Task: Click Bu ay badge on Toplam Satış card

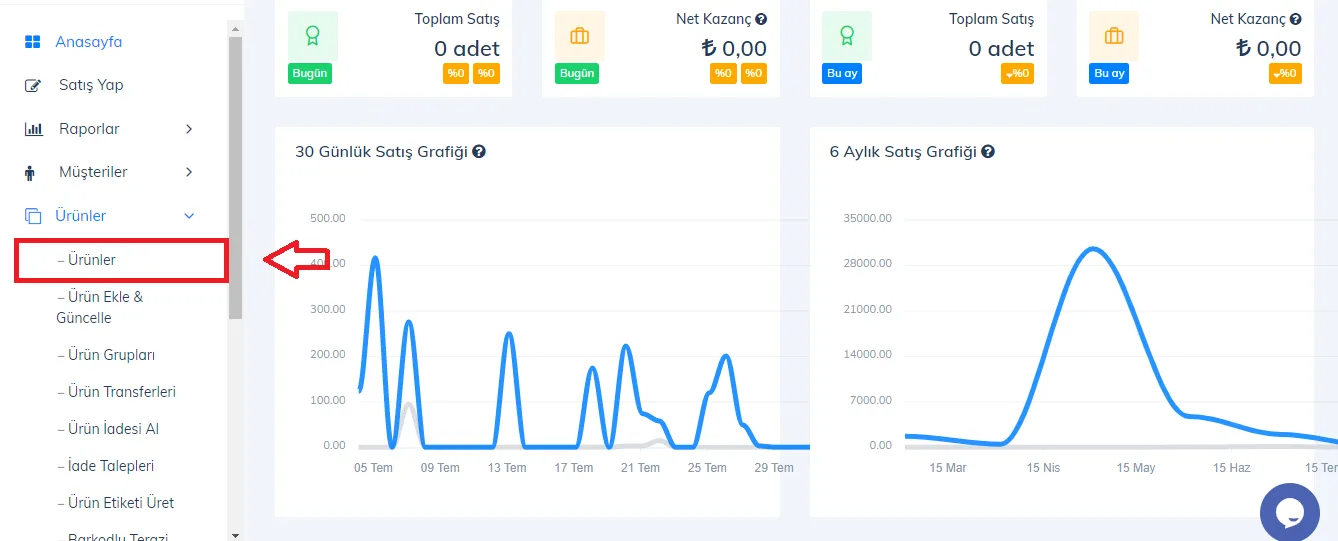Action: (x=843, y=74)
